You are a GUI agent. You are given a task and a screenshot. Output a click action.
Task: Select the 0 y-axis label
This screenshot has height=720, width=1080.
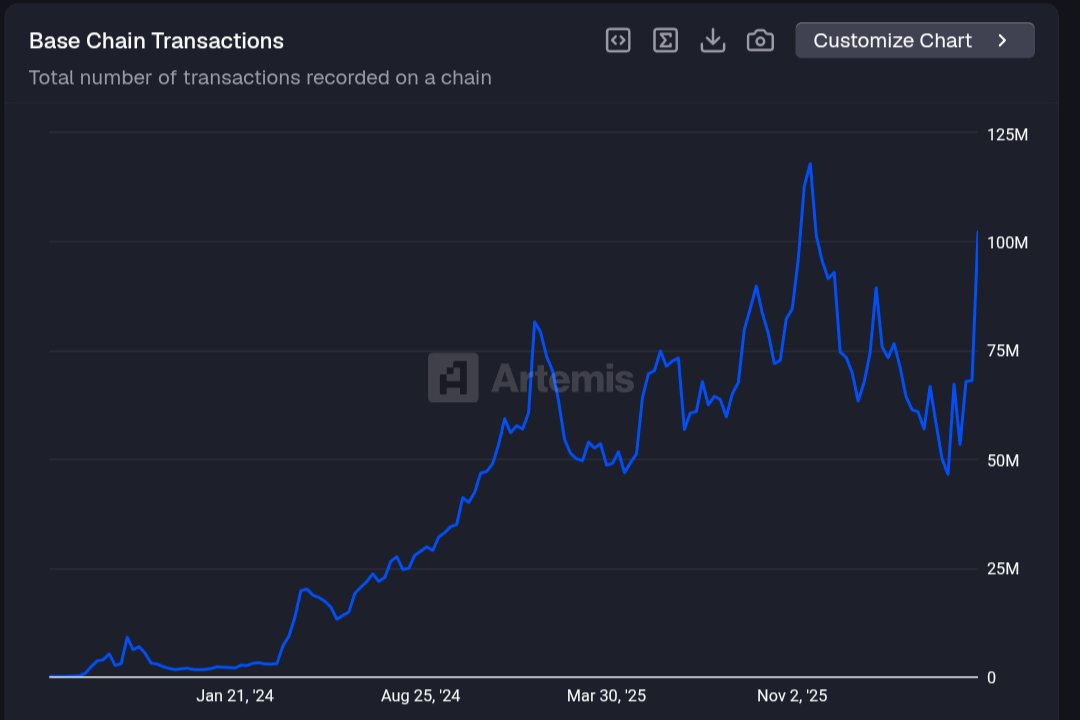tap(991, 677)
